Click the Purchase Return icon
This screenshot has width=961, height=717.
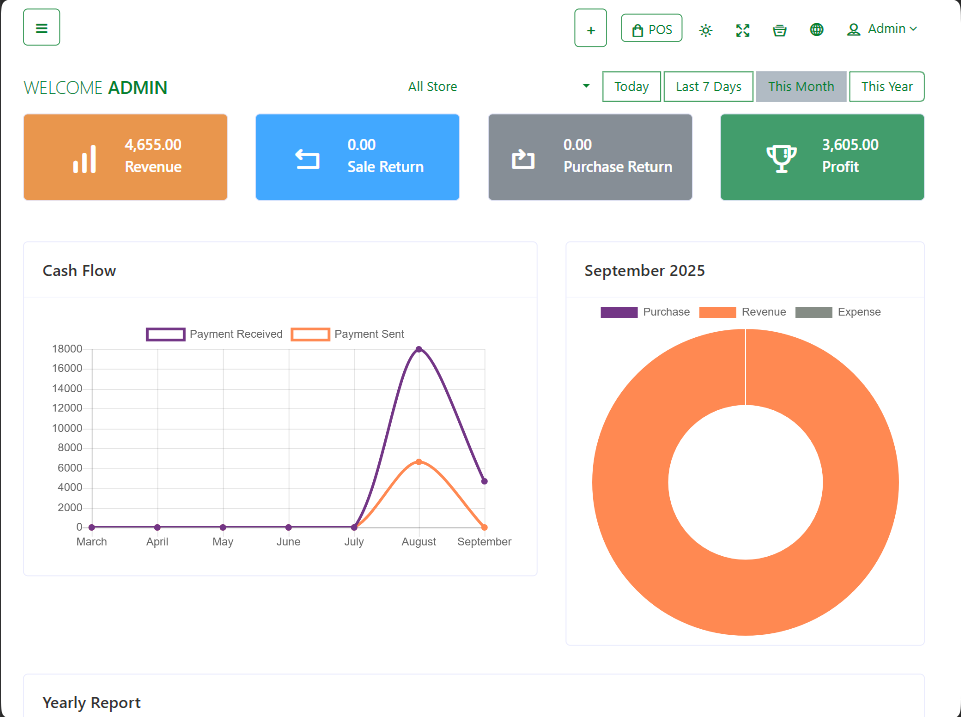point(523,158)
